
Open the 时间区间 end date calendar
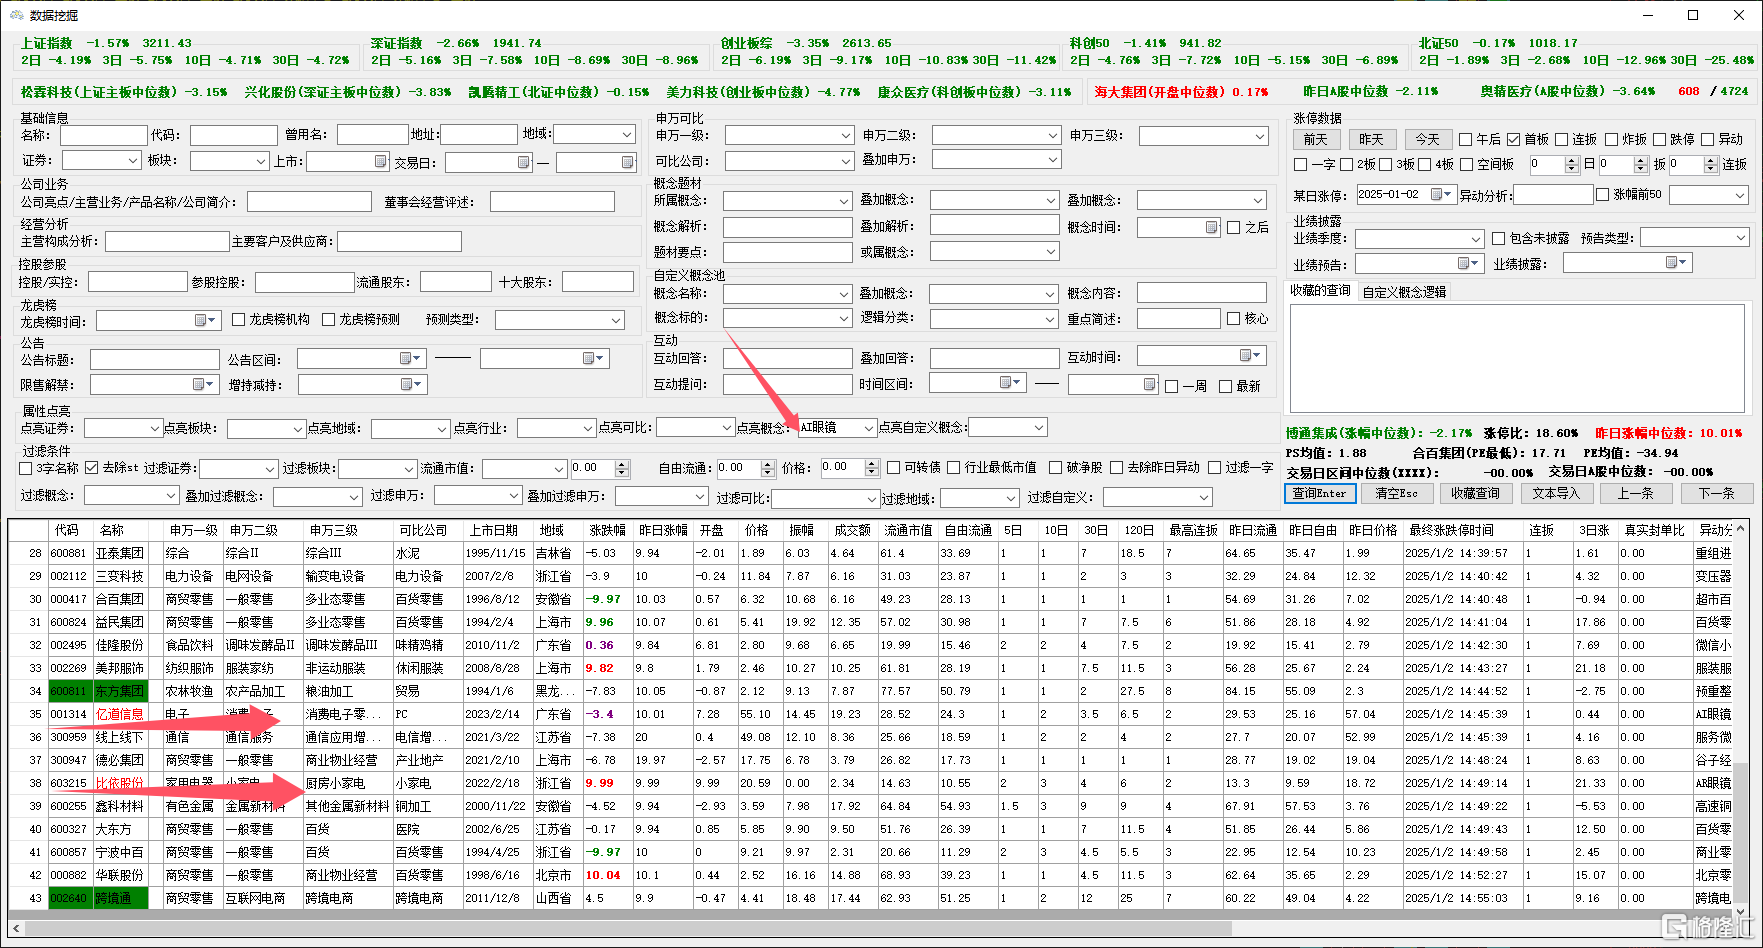click(x=1150, y=384)
